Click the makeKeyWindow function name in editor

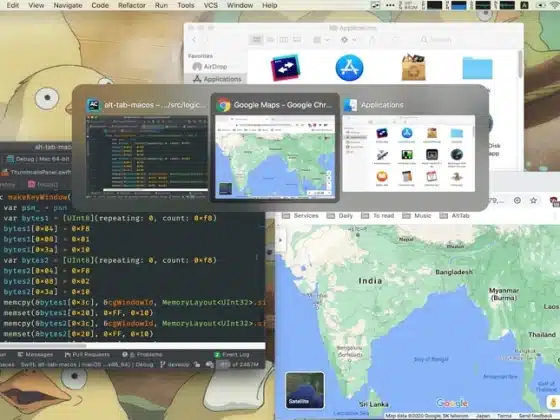tap(38, 197)
